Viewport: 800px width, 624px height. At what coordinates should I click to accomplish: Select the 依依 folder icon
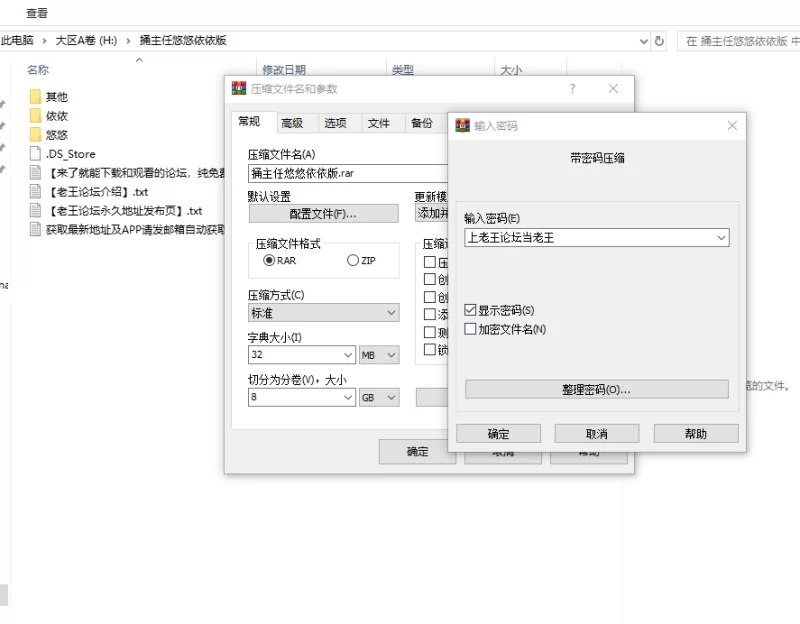click(35, 116)
